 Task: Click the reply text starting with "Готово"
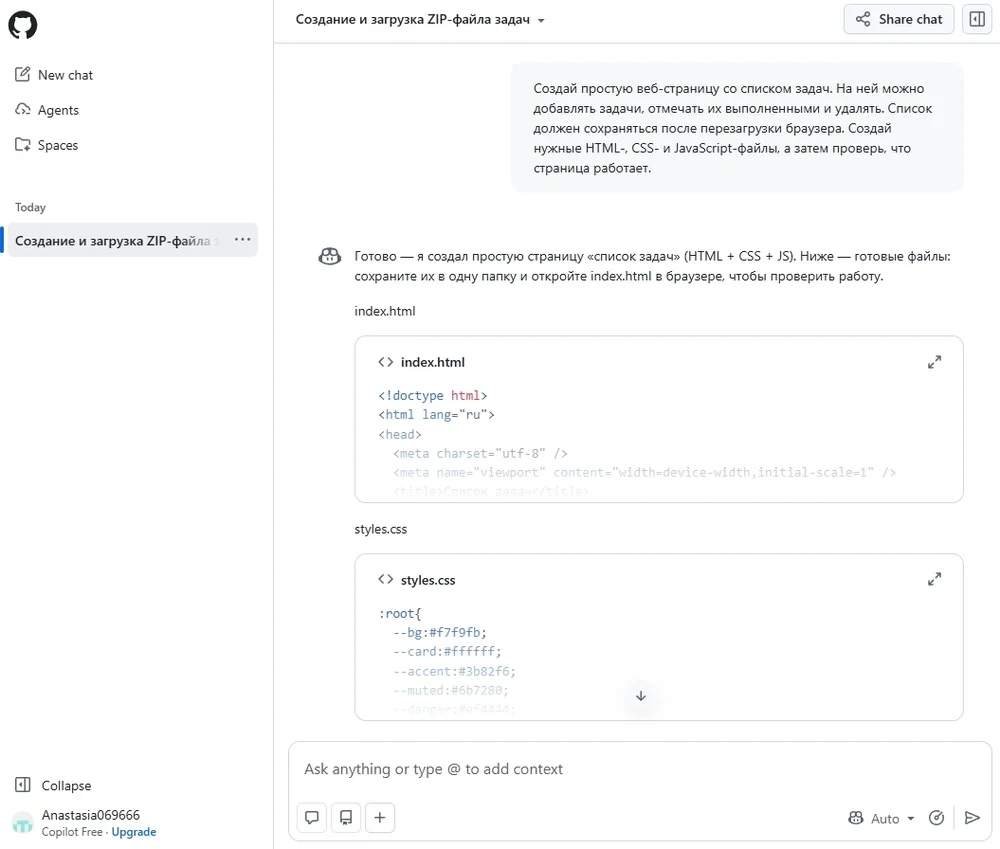652,266
